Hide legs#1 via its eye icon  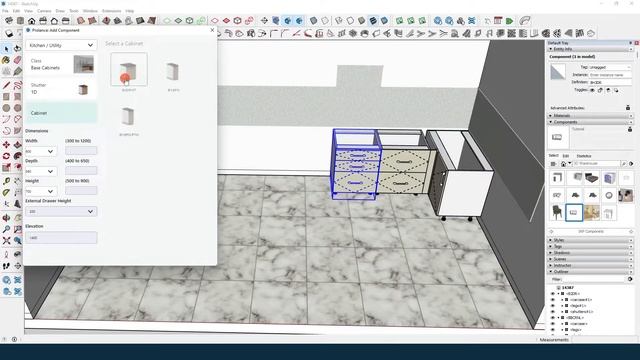[x=553, y=305]
